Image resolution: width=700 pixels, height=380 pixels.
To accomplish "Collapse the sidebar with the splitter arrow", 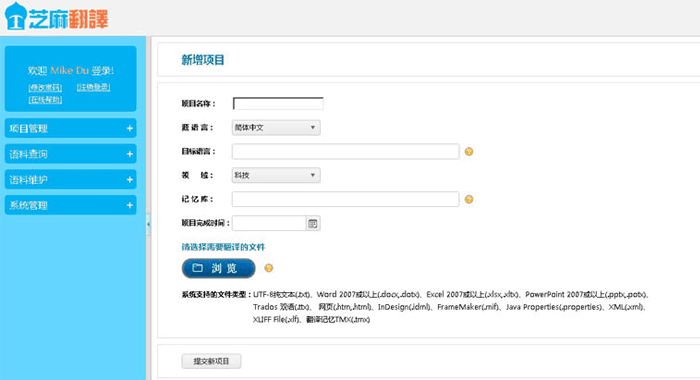I will point(149,224).
